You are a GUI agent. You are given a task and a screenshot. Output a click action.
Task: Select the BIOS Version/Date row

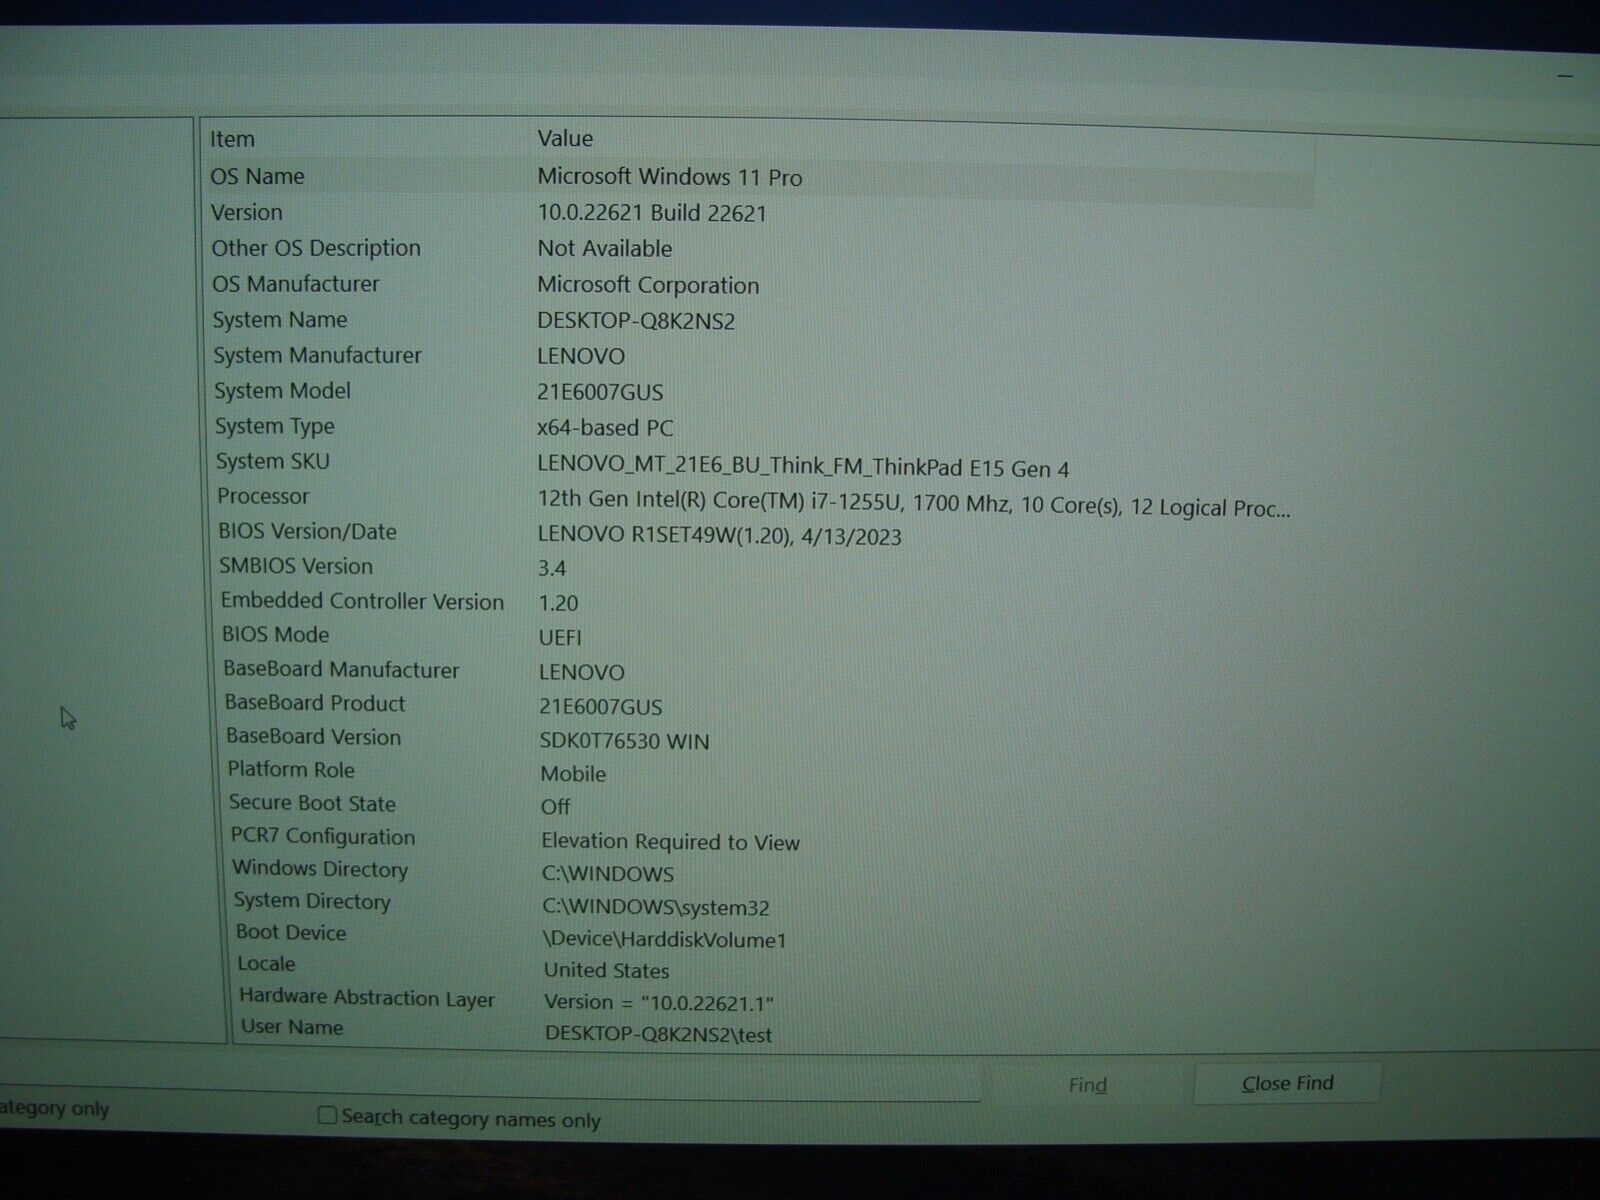point(760,533)
